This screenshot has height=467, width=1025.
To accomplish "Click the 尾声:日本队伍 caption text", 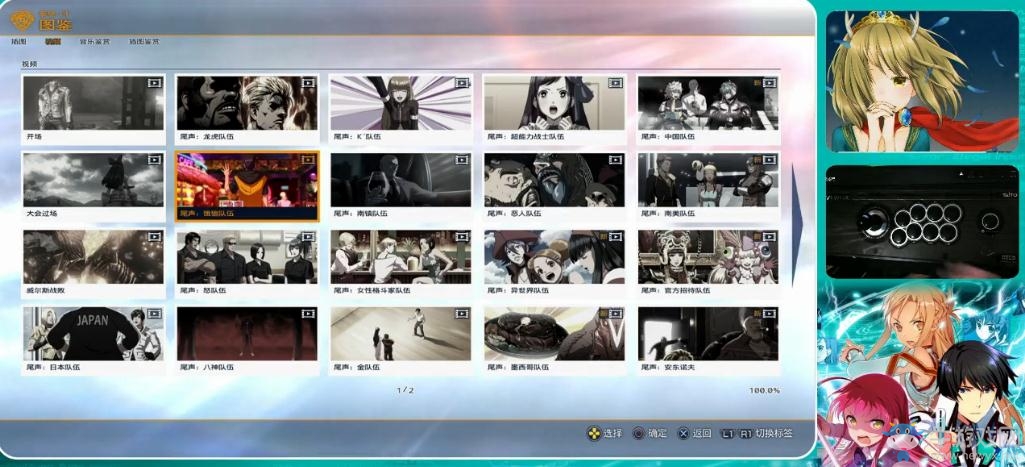I will pyautogui.click(x=54, y=368).
